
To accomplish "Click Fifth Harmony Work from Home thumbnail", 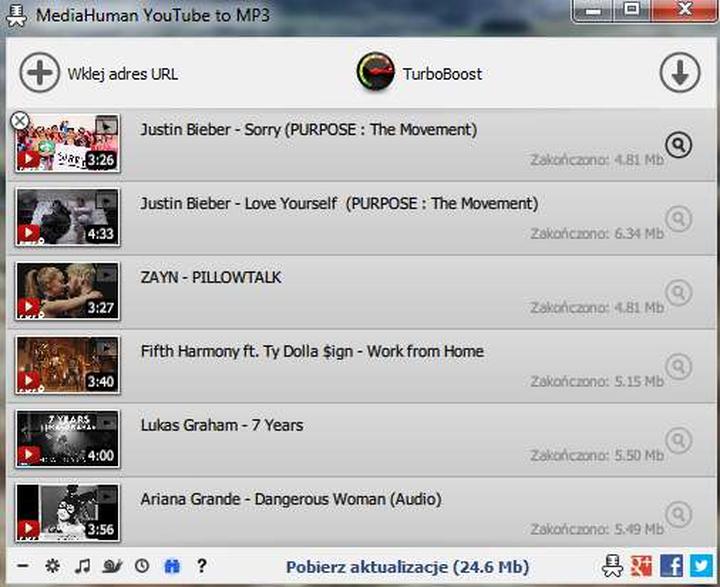I will (67, 365).
